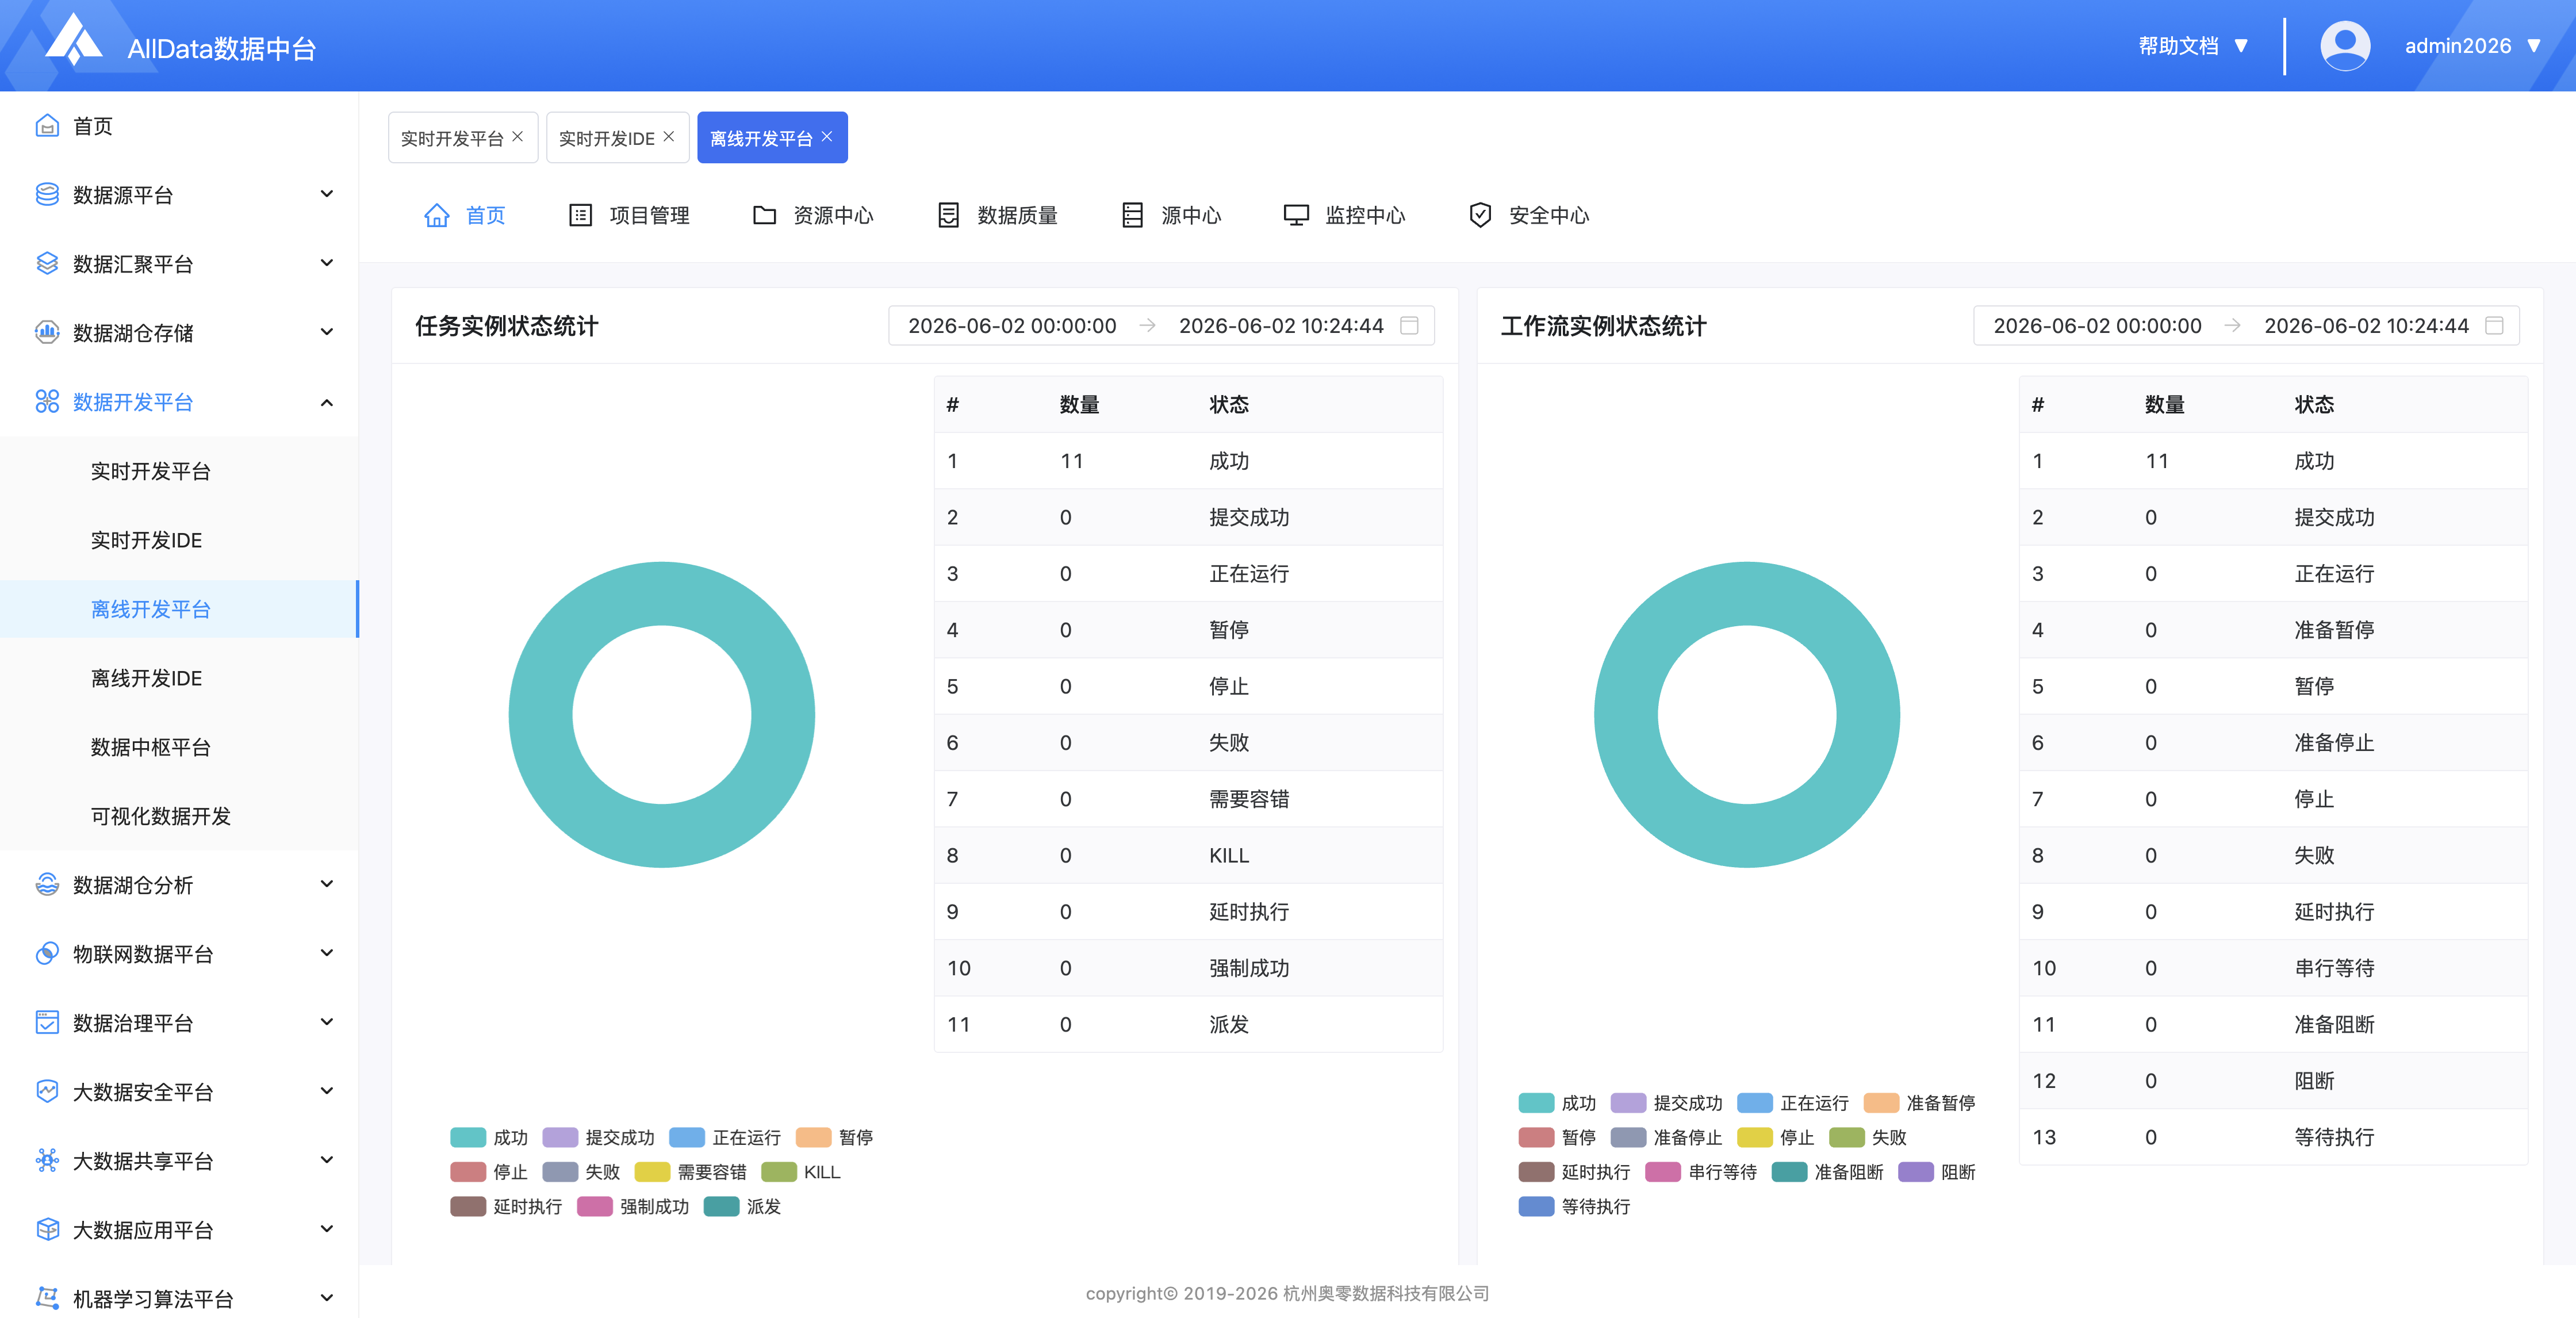The height and width of the screenshot is (1318, 2576).
Task: Open 可视化数据开发 in sidebar
Action: point(179,816)
